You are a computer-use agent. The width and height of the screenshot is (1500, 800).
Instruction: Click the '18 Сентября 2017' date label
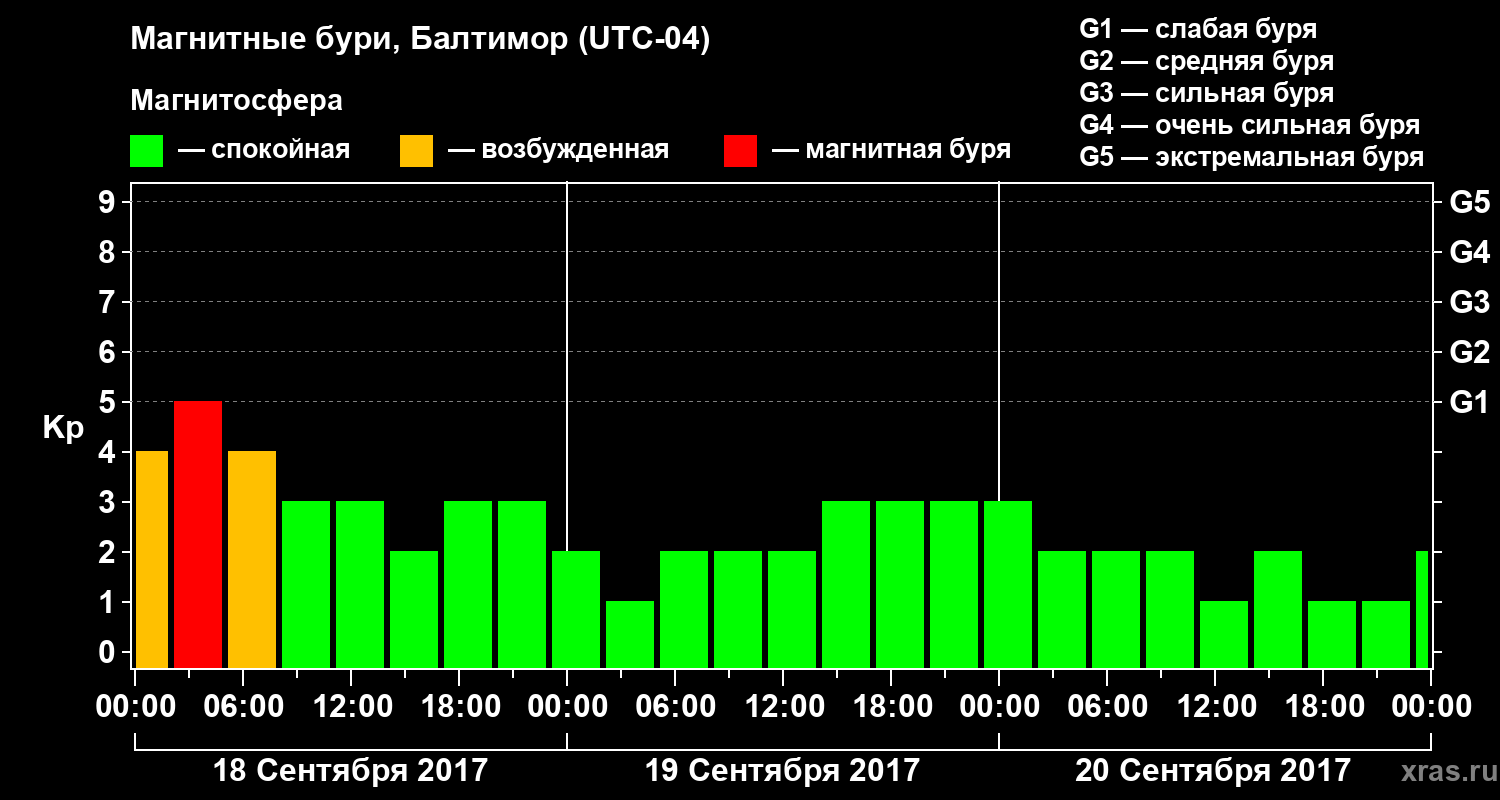coord(351,771)
